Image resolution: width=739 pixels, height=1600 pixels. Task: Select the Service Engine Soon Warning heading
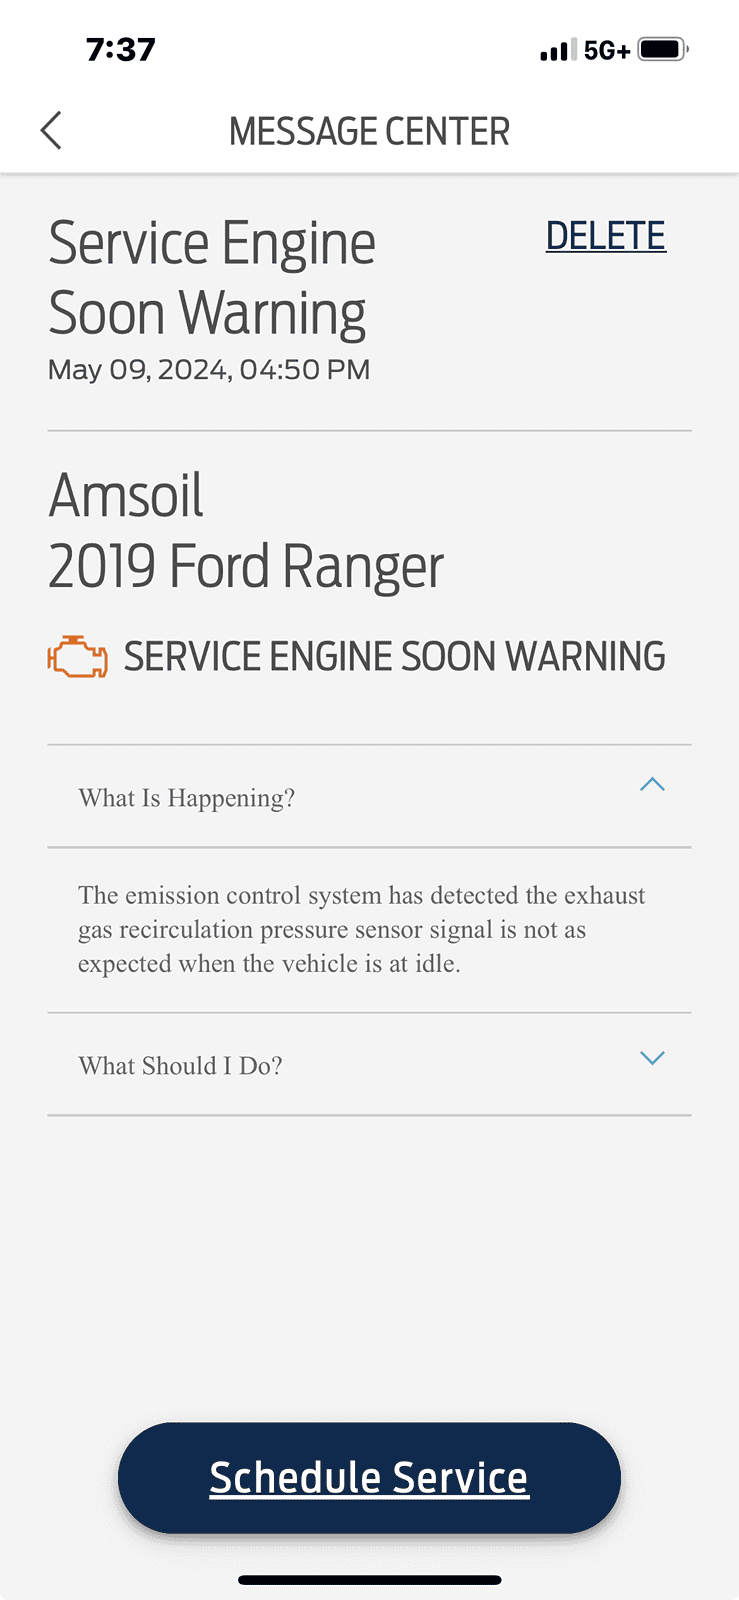click(x=212, y=275)
